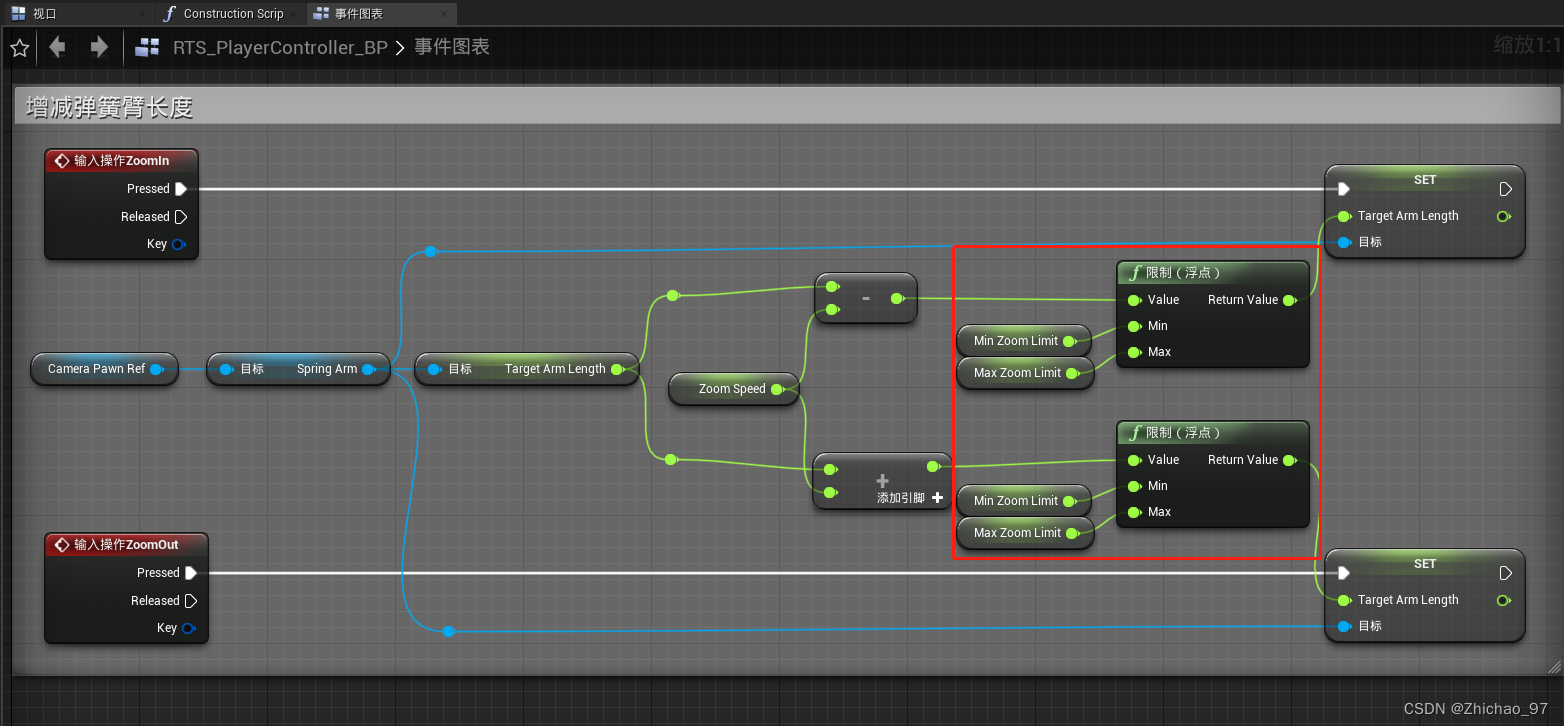Image resolution: width=1564 pixels, height=726 pixels.
Task: Select the Zoom Speed variable node
Action: (x=733, y=389)
